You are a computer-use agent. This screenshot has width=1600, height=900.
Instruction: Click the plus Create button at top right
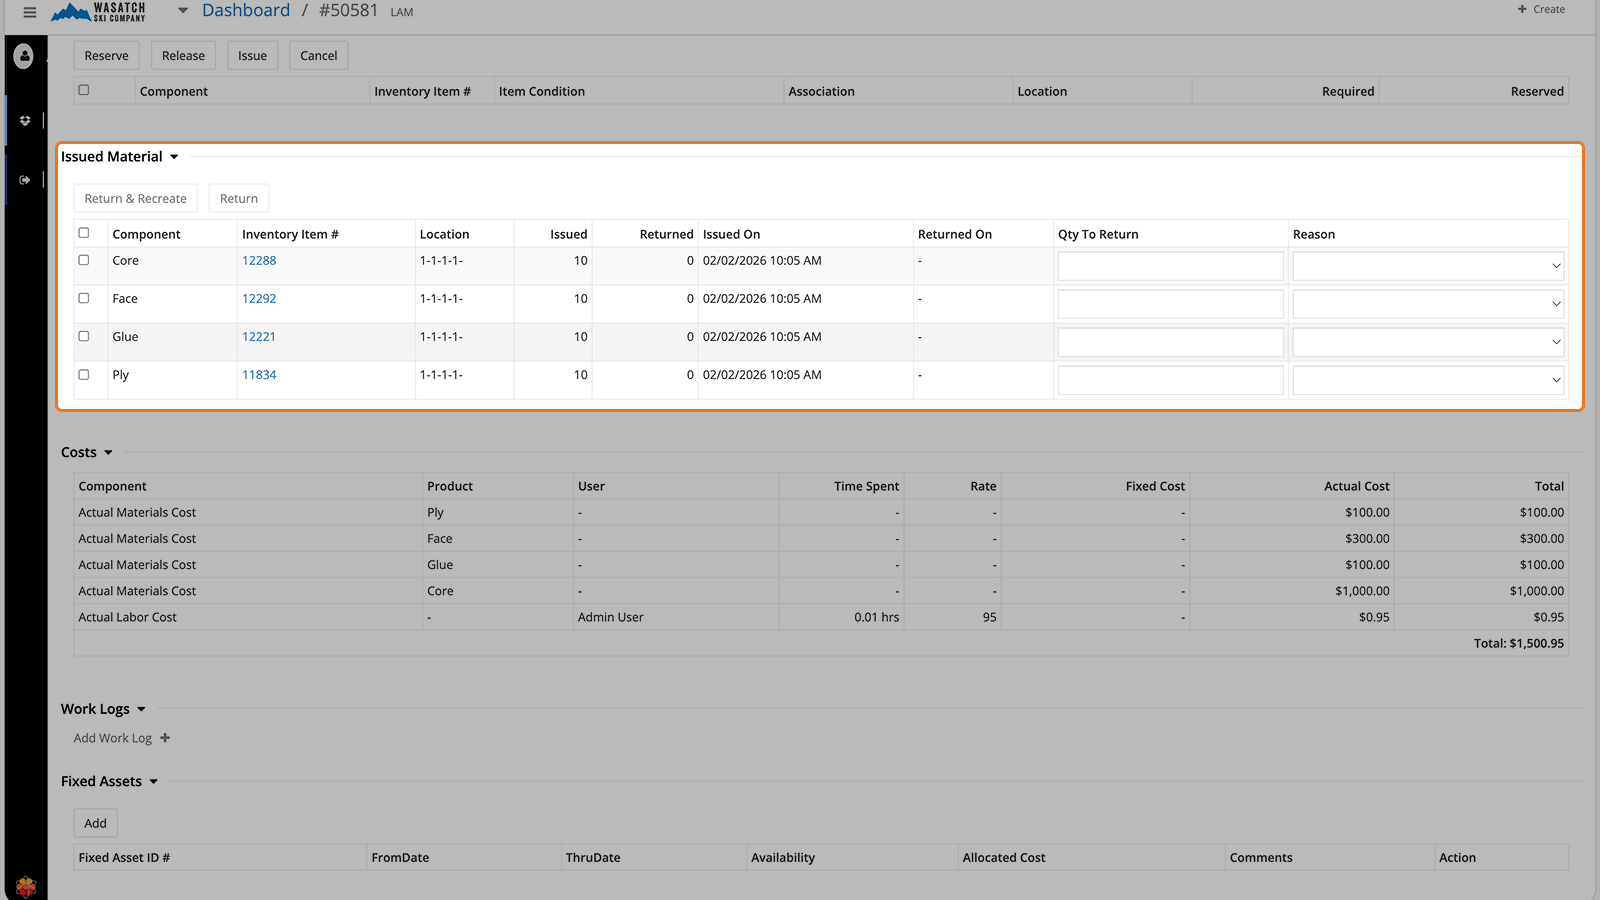click(x=1541, y=10)
